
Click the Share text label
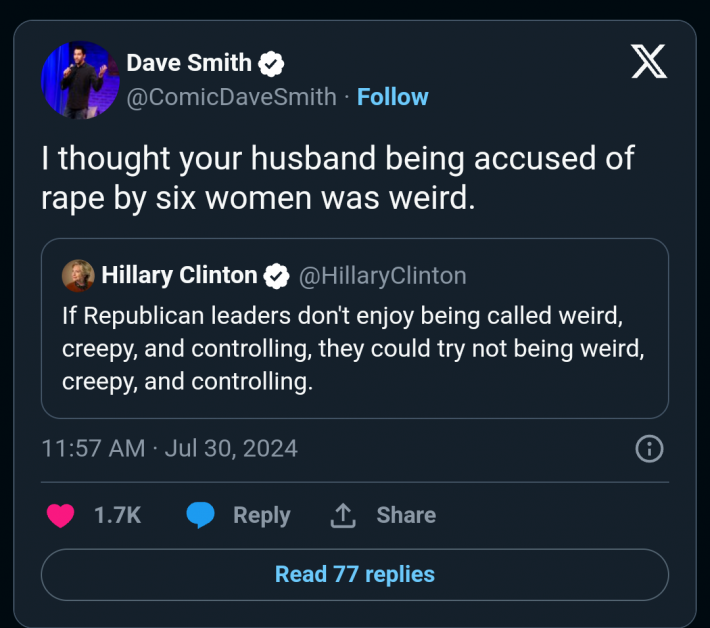tap(406, 515)
